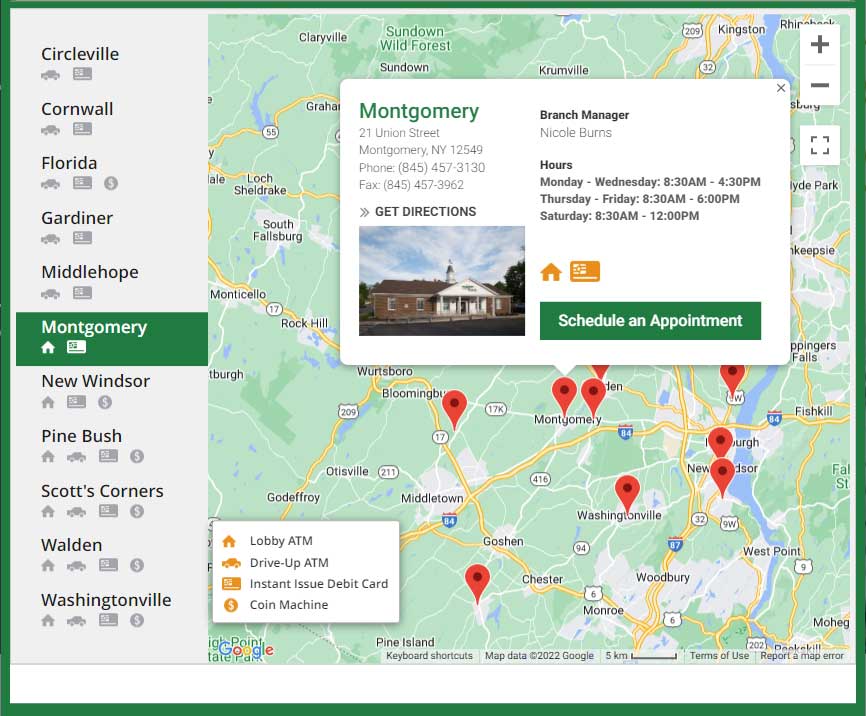Viewport: 866px width, 716px height.
Task: Click Walden coin machine icon
Action: pos(137,565)
